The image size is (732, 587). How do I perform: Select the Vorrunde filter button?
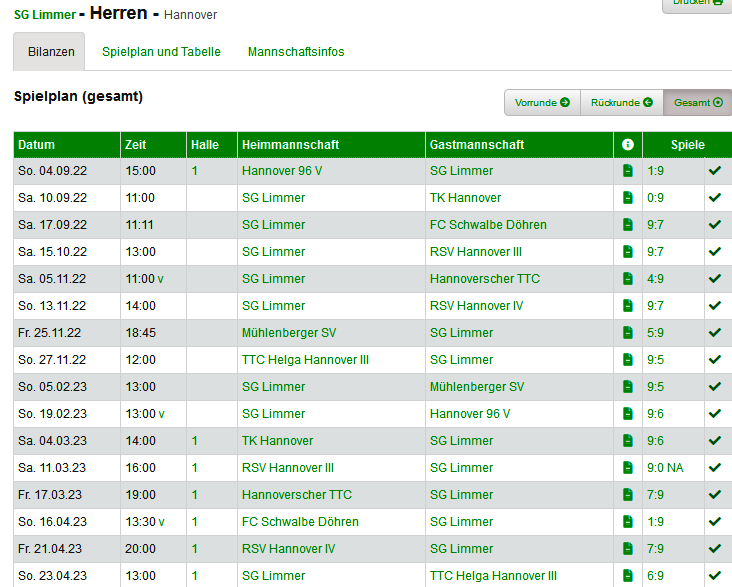click(542, 103)
